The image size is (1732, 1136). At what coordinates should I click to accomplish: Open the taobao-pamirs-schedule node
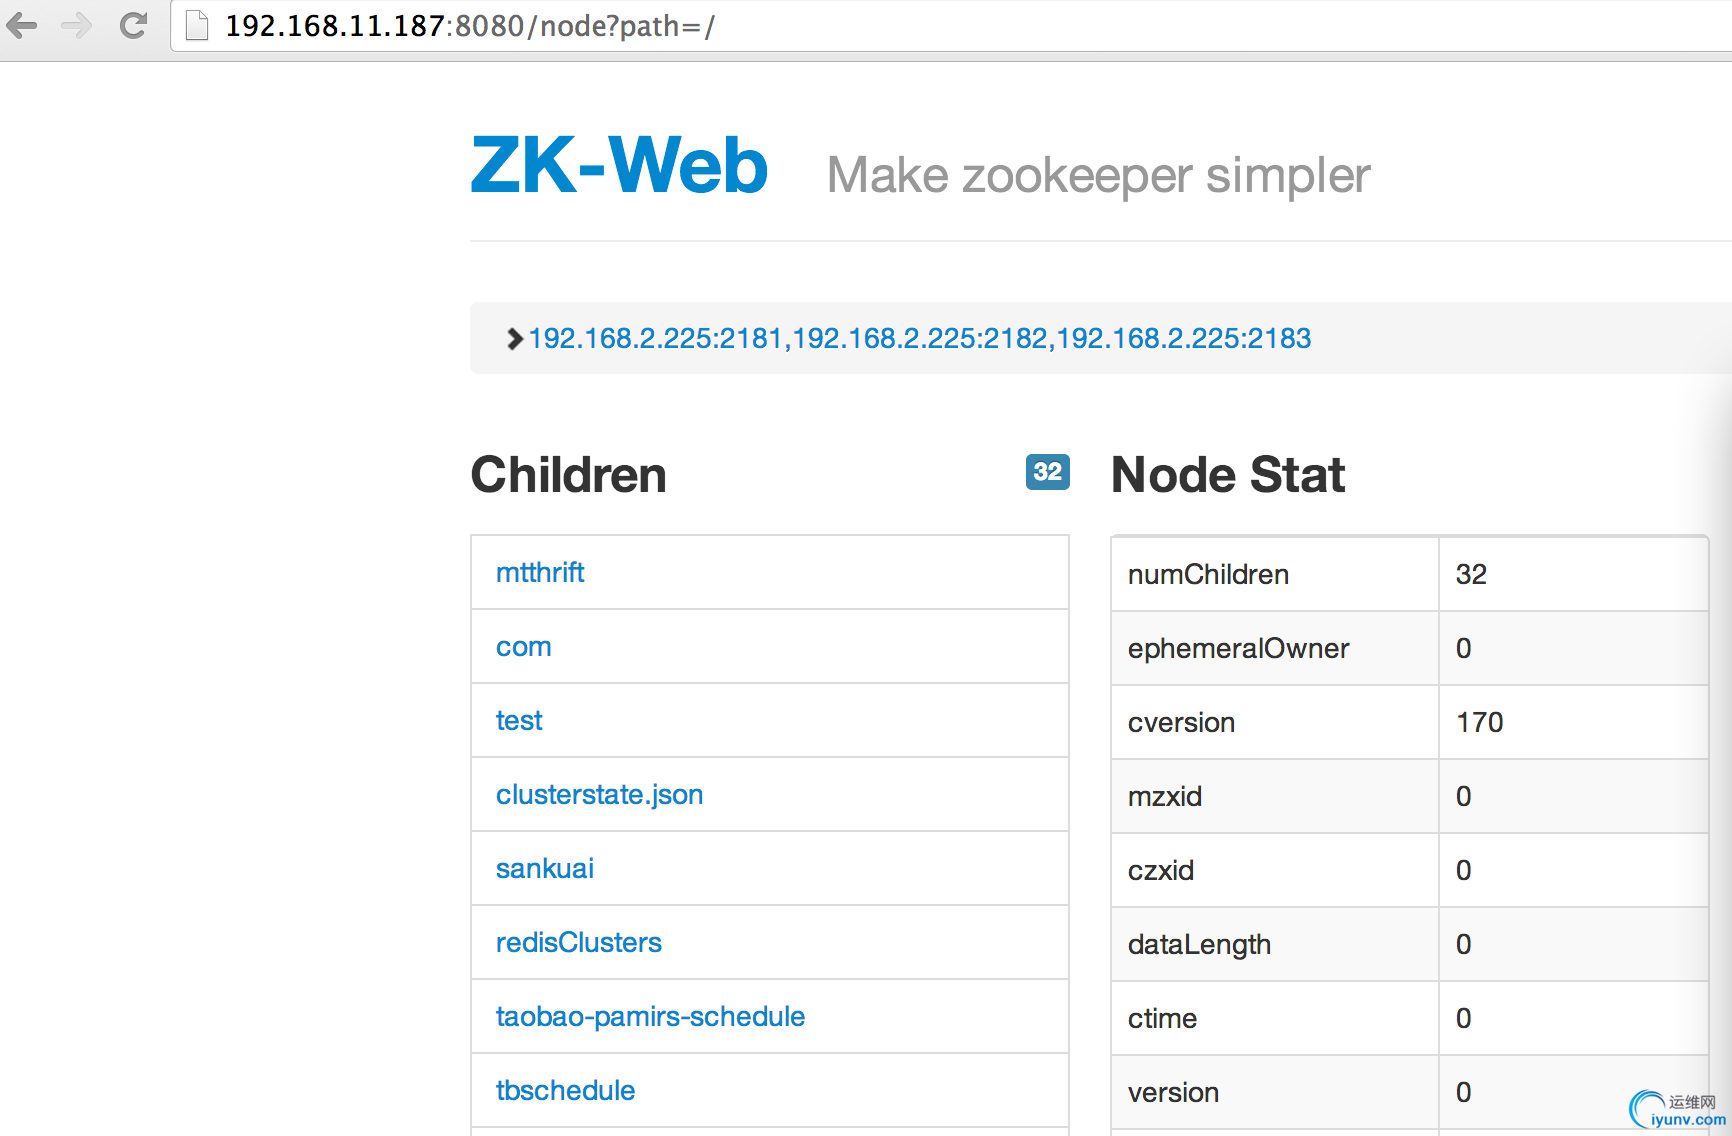[650, 1016]
